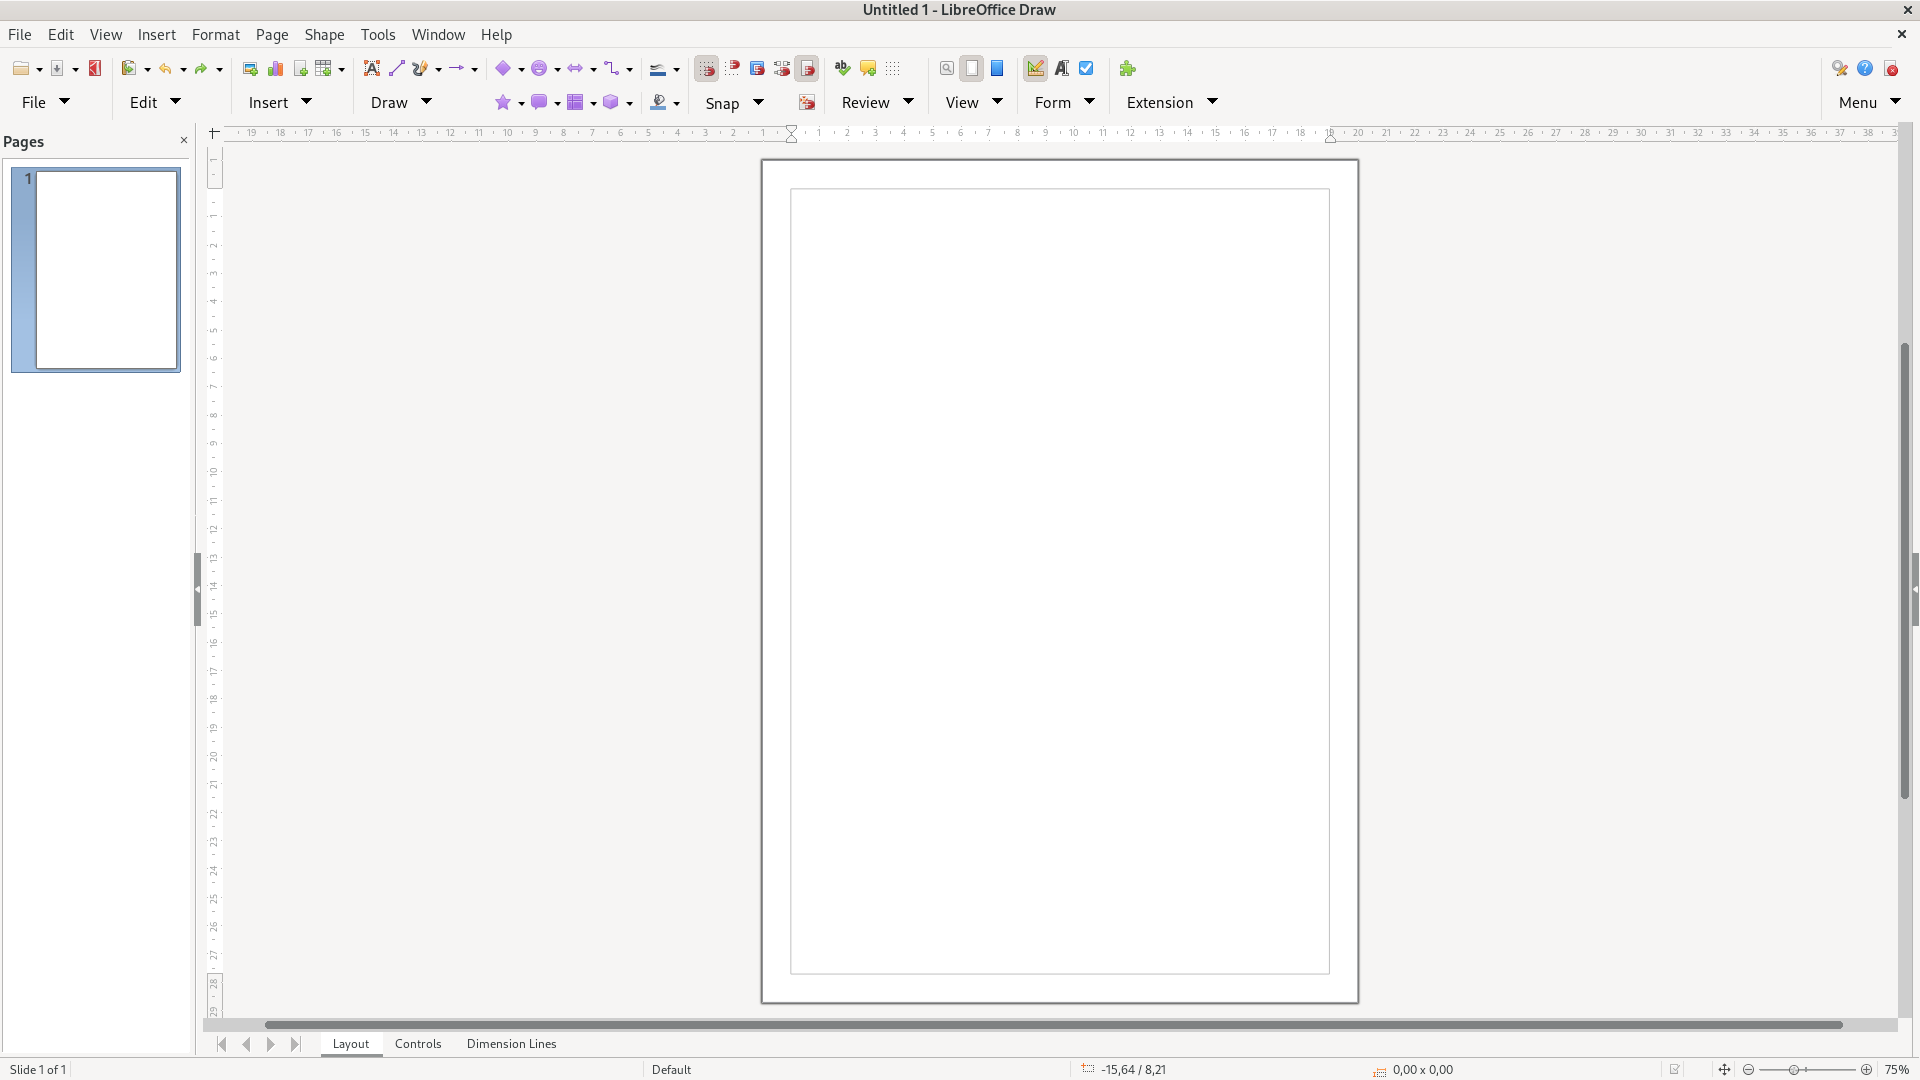This screenshot has height=1080, width=1920.
Task: Switch to the Dimension Lines tab
Action: pos(511,1043)
